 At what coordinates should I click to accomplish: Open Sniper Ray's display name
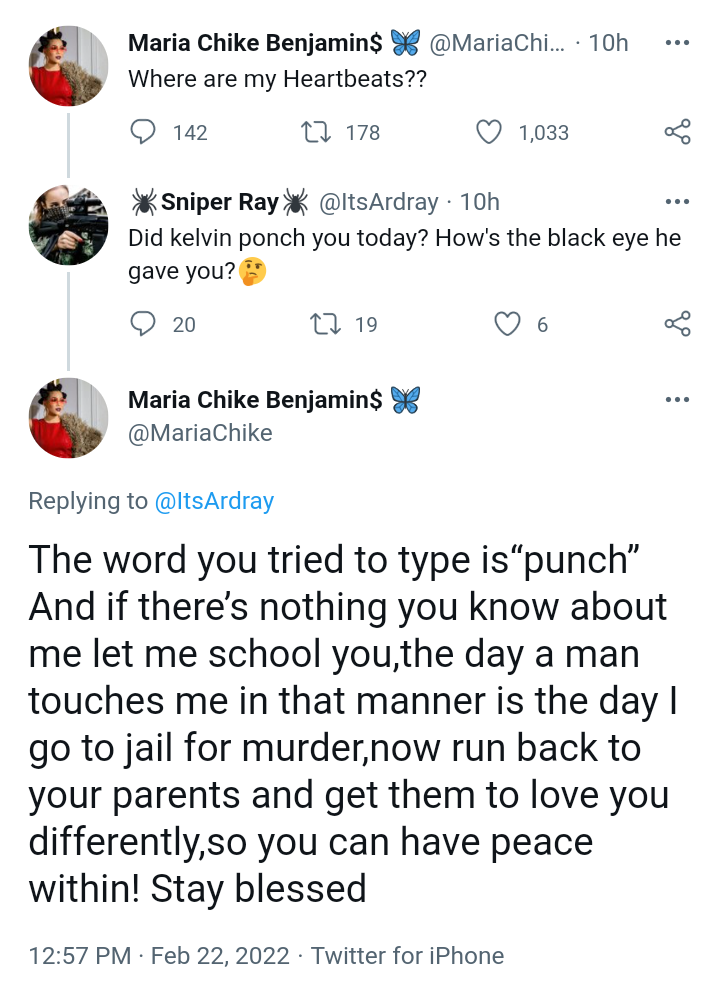point(220,202)
